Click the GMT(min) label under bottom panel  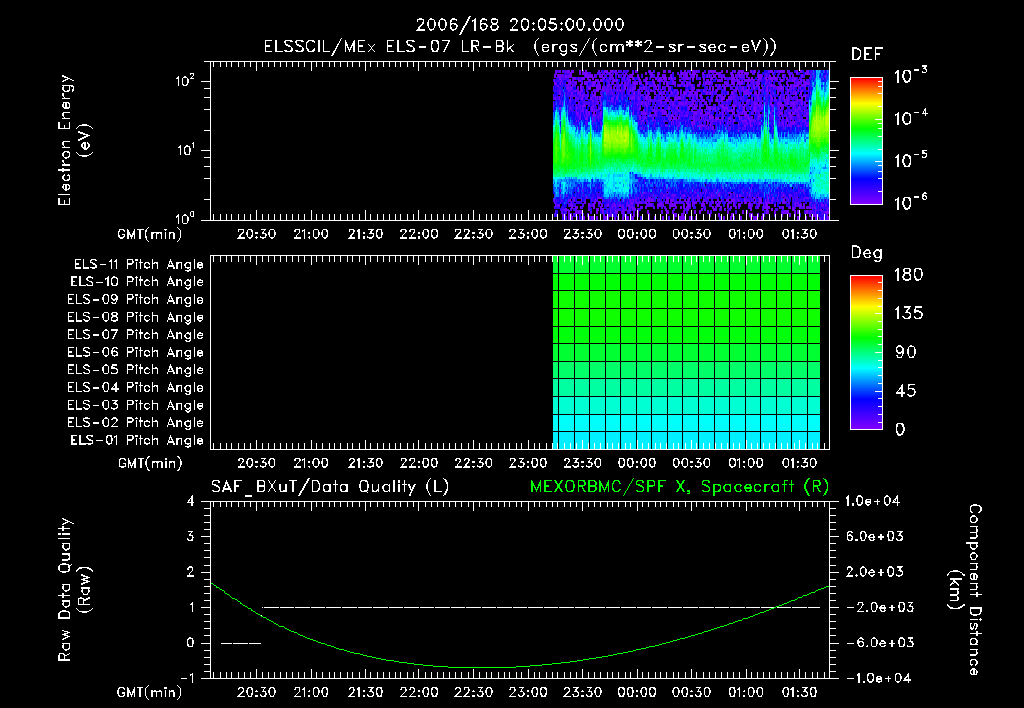pyautogui.click(x=150, y=692)
